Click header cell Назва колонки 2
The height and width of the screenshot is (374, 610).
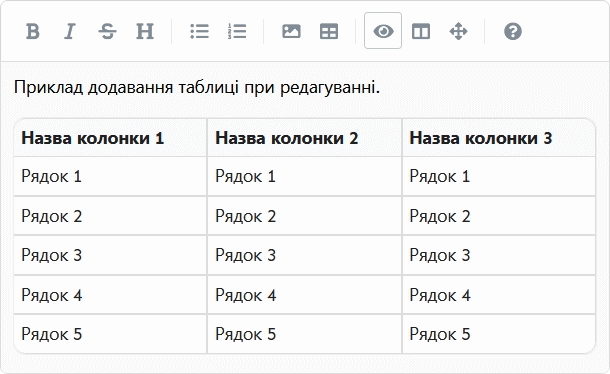(x=305, y=138)
